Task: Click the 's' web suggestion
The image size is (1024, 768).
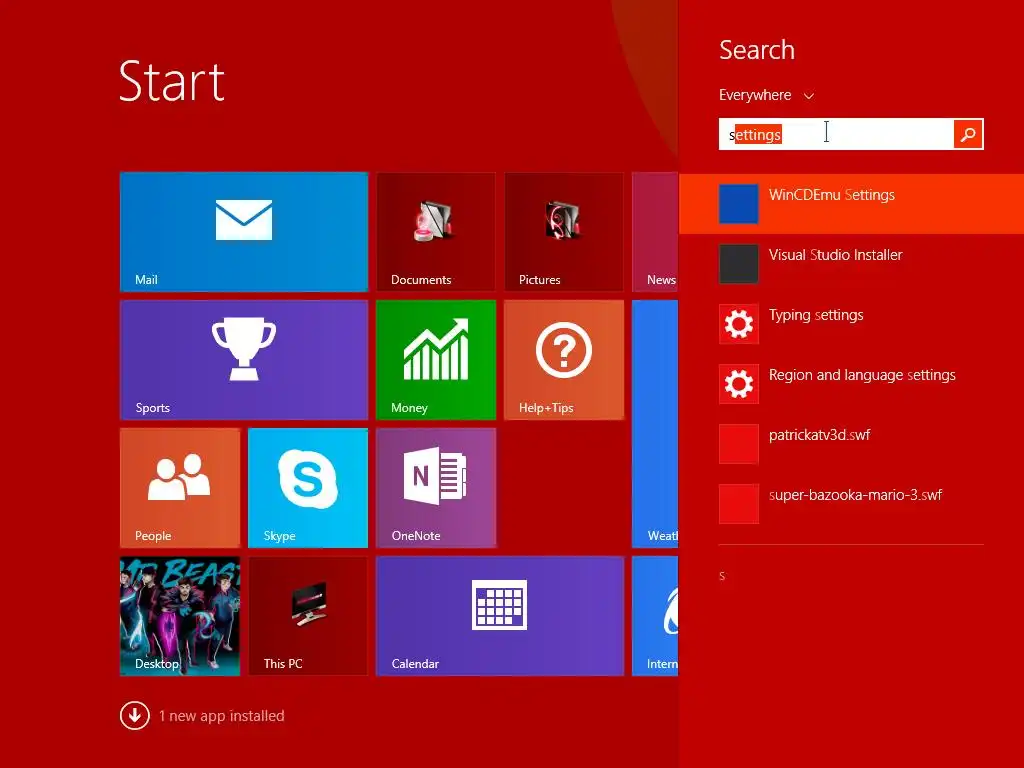Action: [x=722, y=576]
